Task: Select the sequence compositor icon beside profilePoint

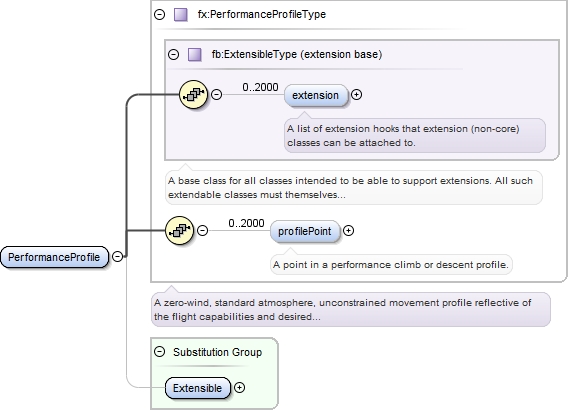Action: click(x=180, y=230)
